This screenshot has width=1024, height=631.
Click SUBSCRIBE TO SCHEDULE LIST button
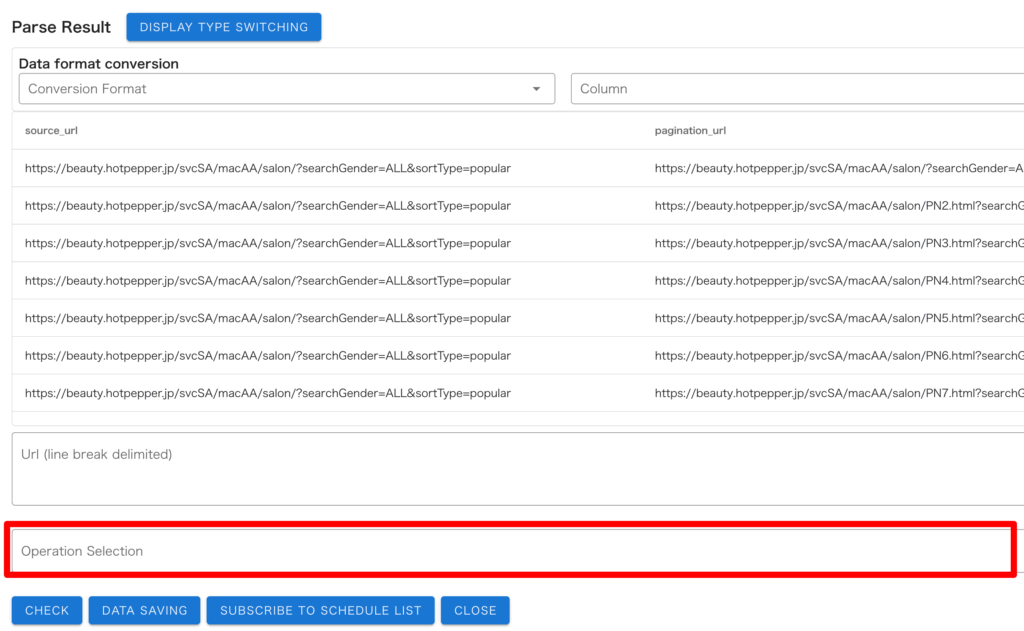point(320,610)
